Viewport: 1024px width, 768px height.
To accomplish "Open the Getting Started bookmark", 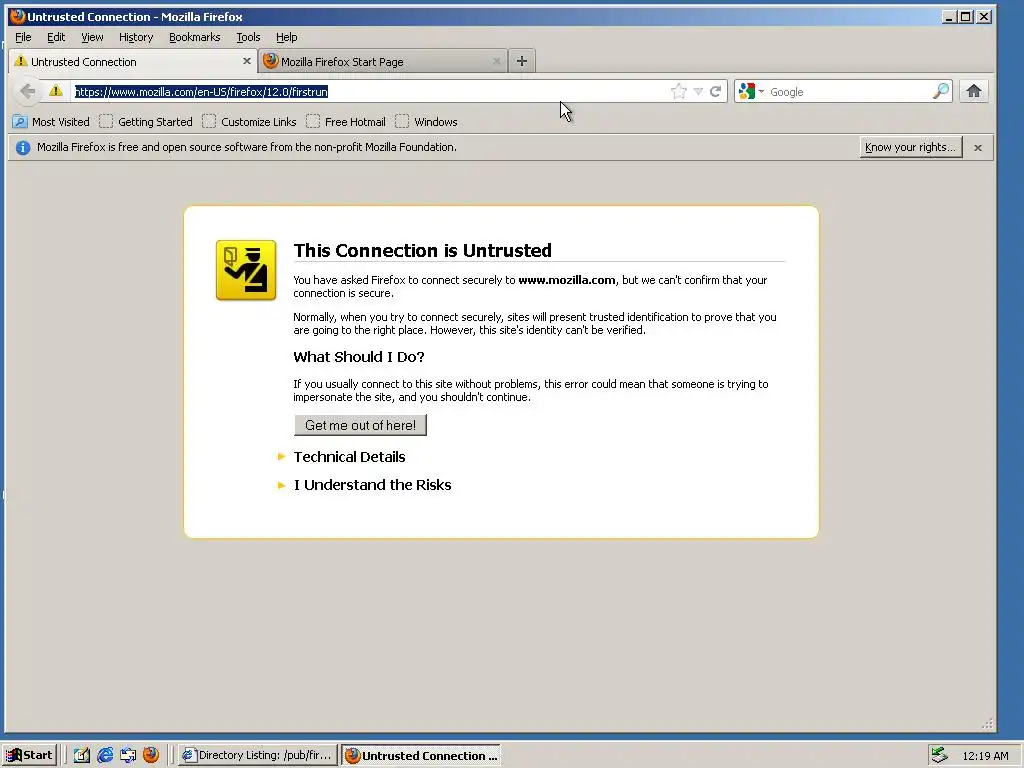I will (x=146, y=121).
